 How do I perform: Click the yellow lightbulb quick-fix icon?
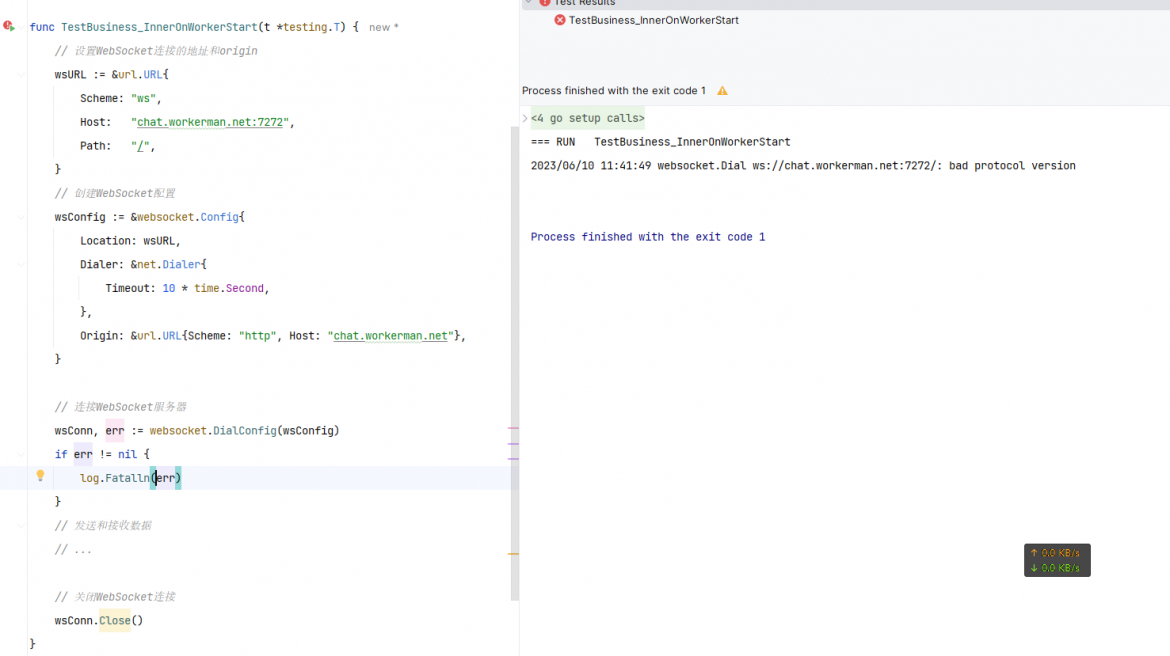[x=40, y=475]
